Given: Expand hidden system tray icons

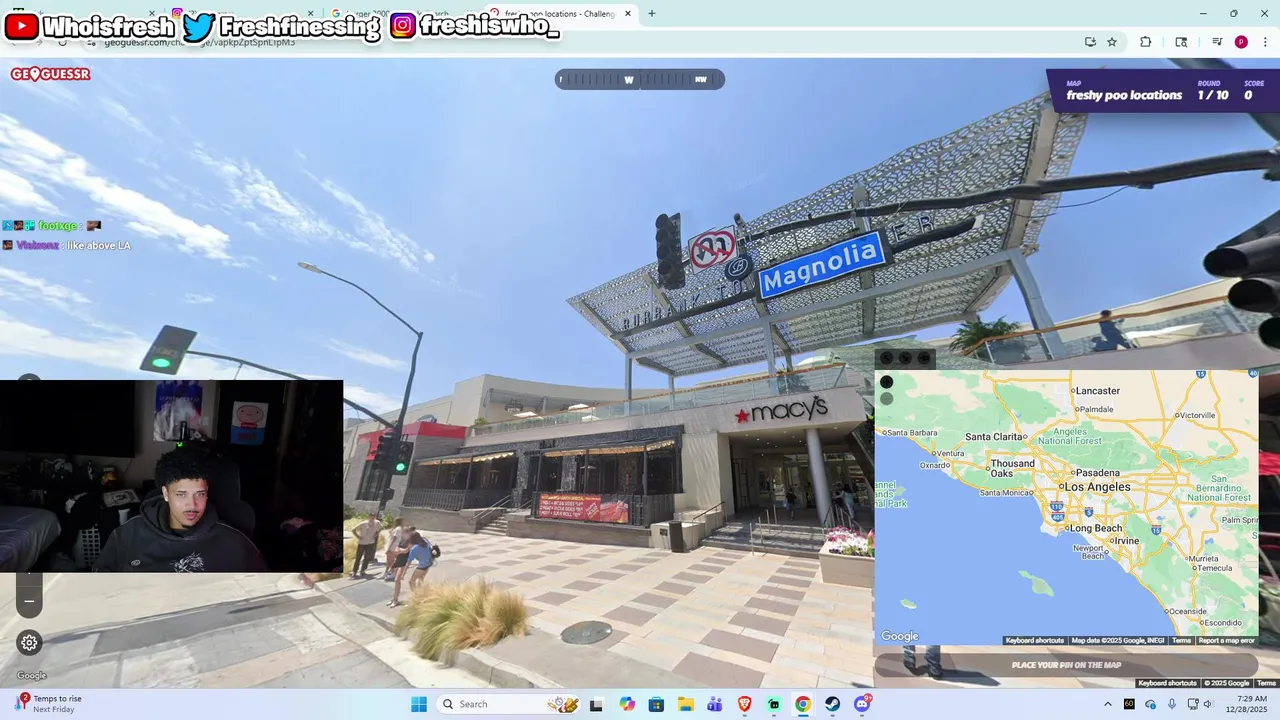Looking at the screenshot, I should pyautogui.click(x=1107, y=704).
